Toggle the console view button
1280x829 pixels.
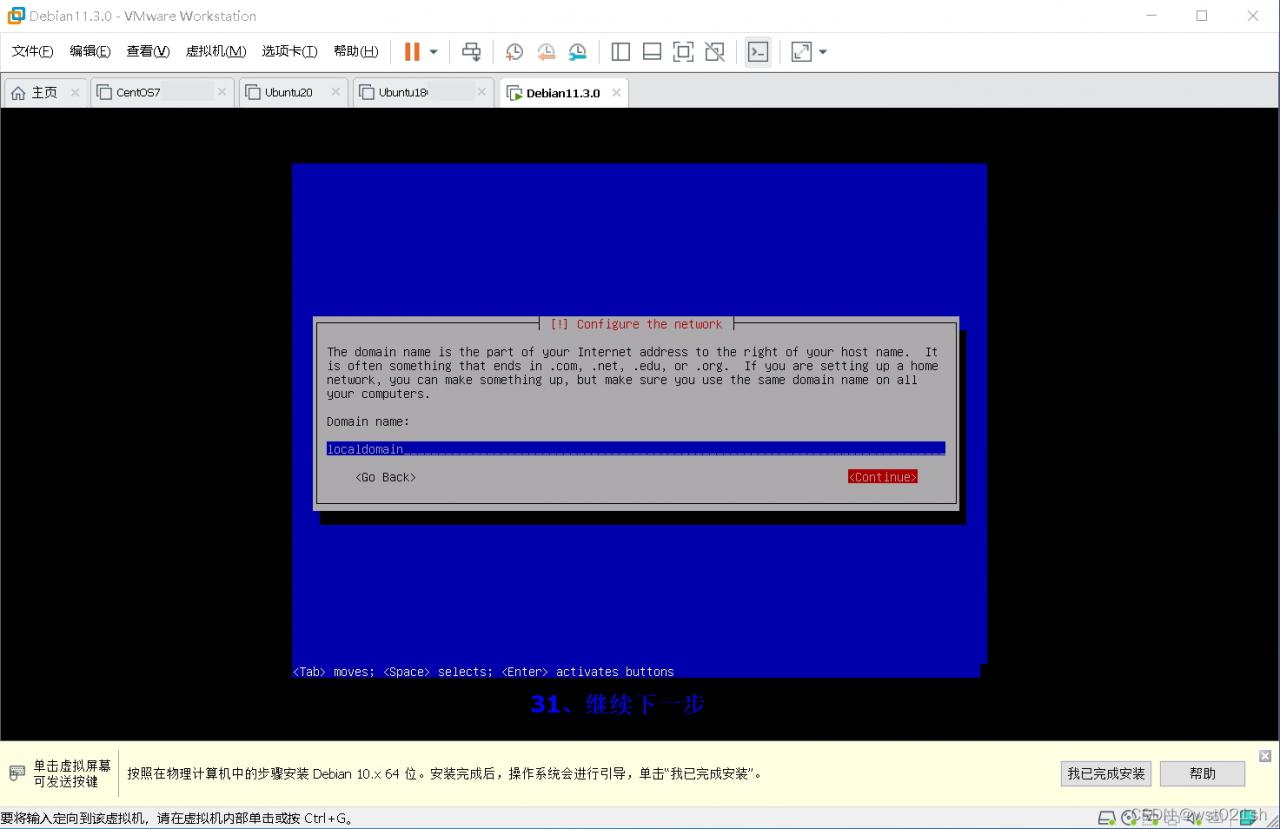pyautogui.click(x=758, y=52)
